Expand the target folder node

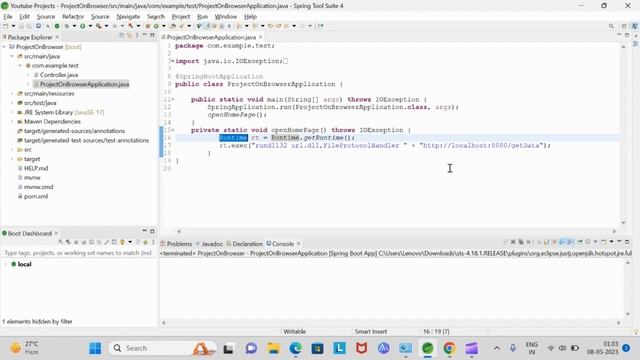[x=12, y=159]
